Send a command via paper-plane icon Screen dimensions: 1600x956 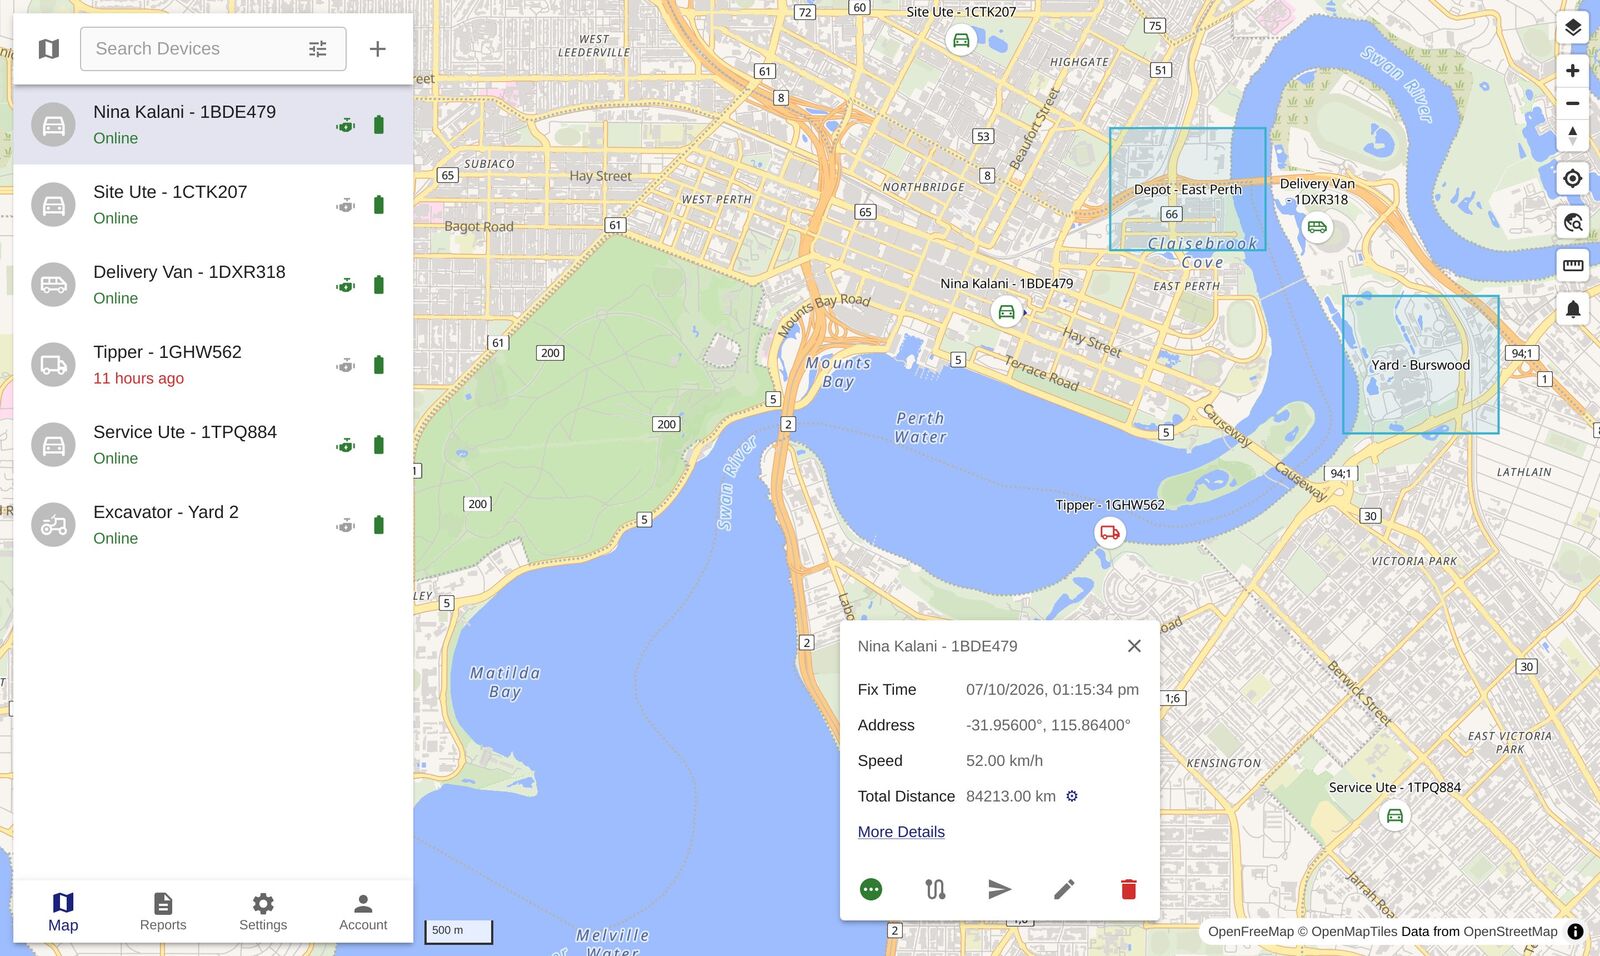1000,889
